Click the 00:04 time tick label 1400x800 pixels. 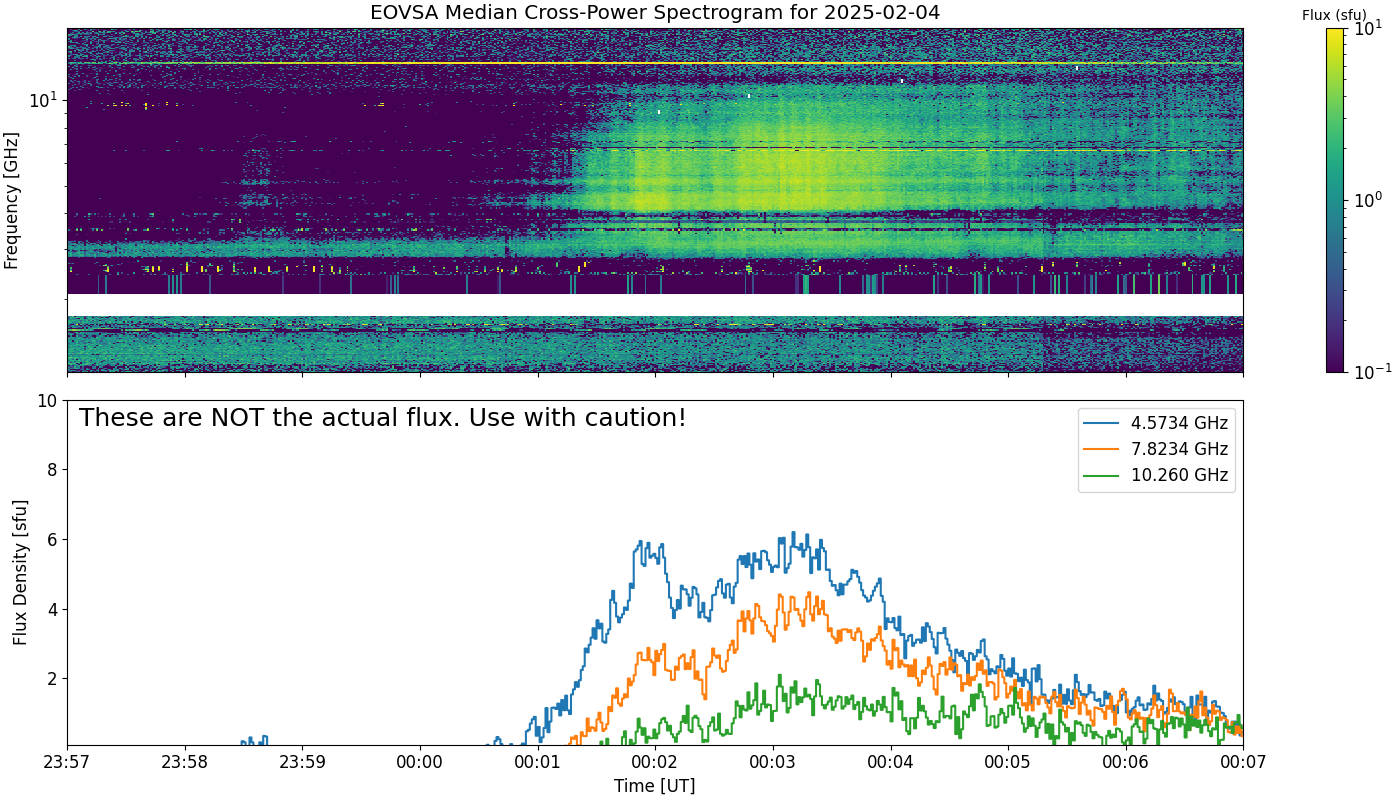click(x=890, y=764)
